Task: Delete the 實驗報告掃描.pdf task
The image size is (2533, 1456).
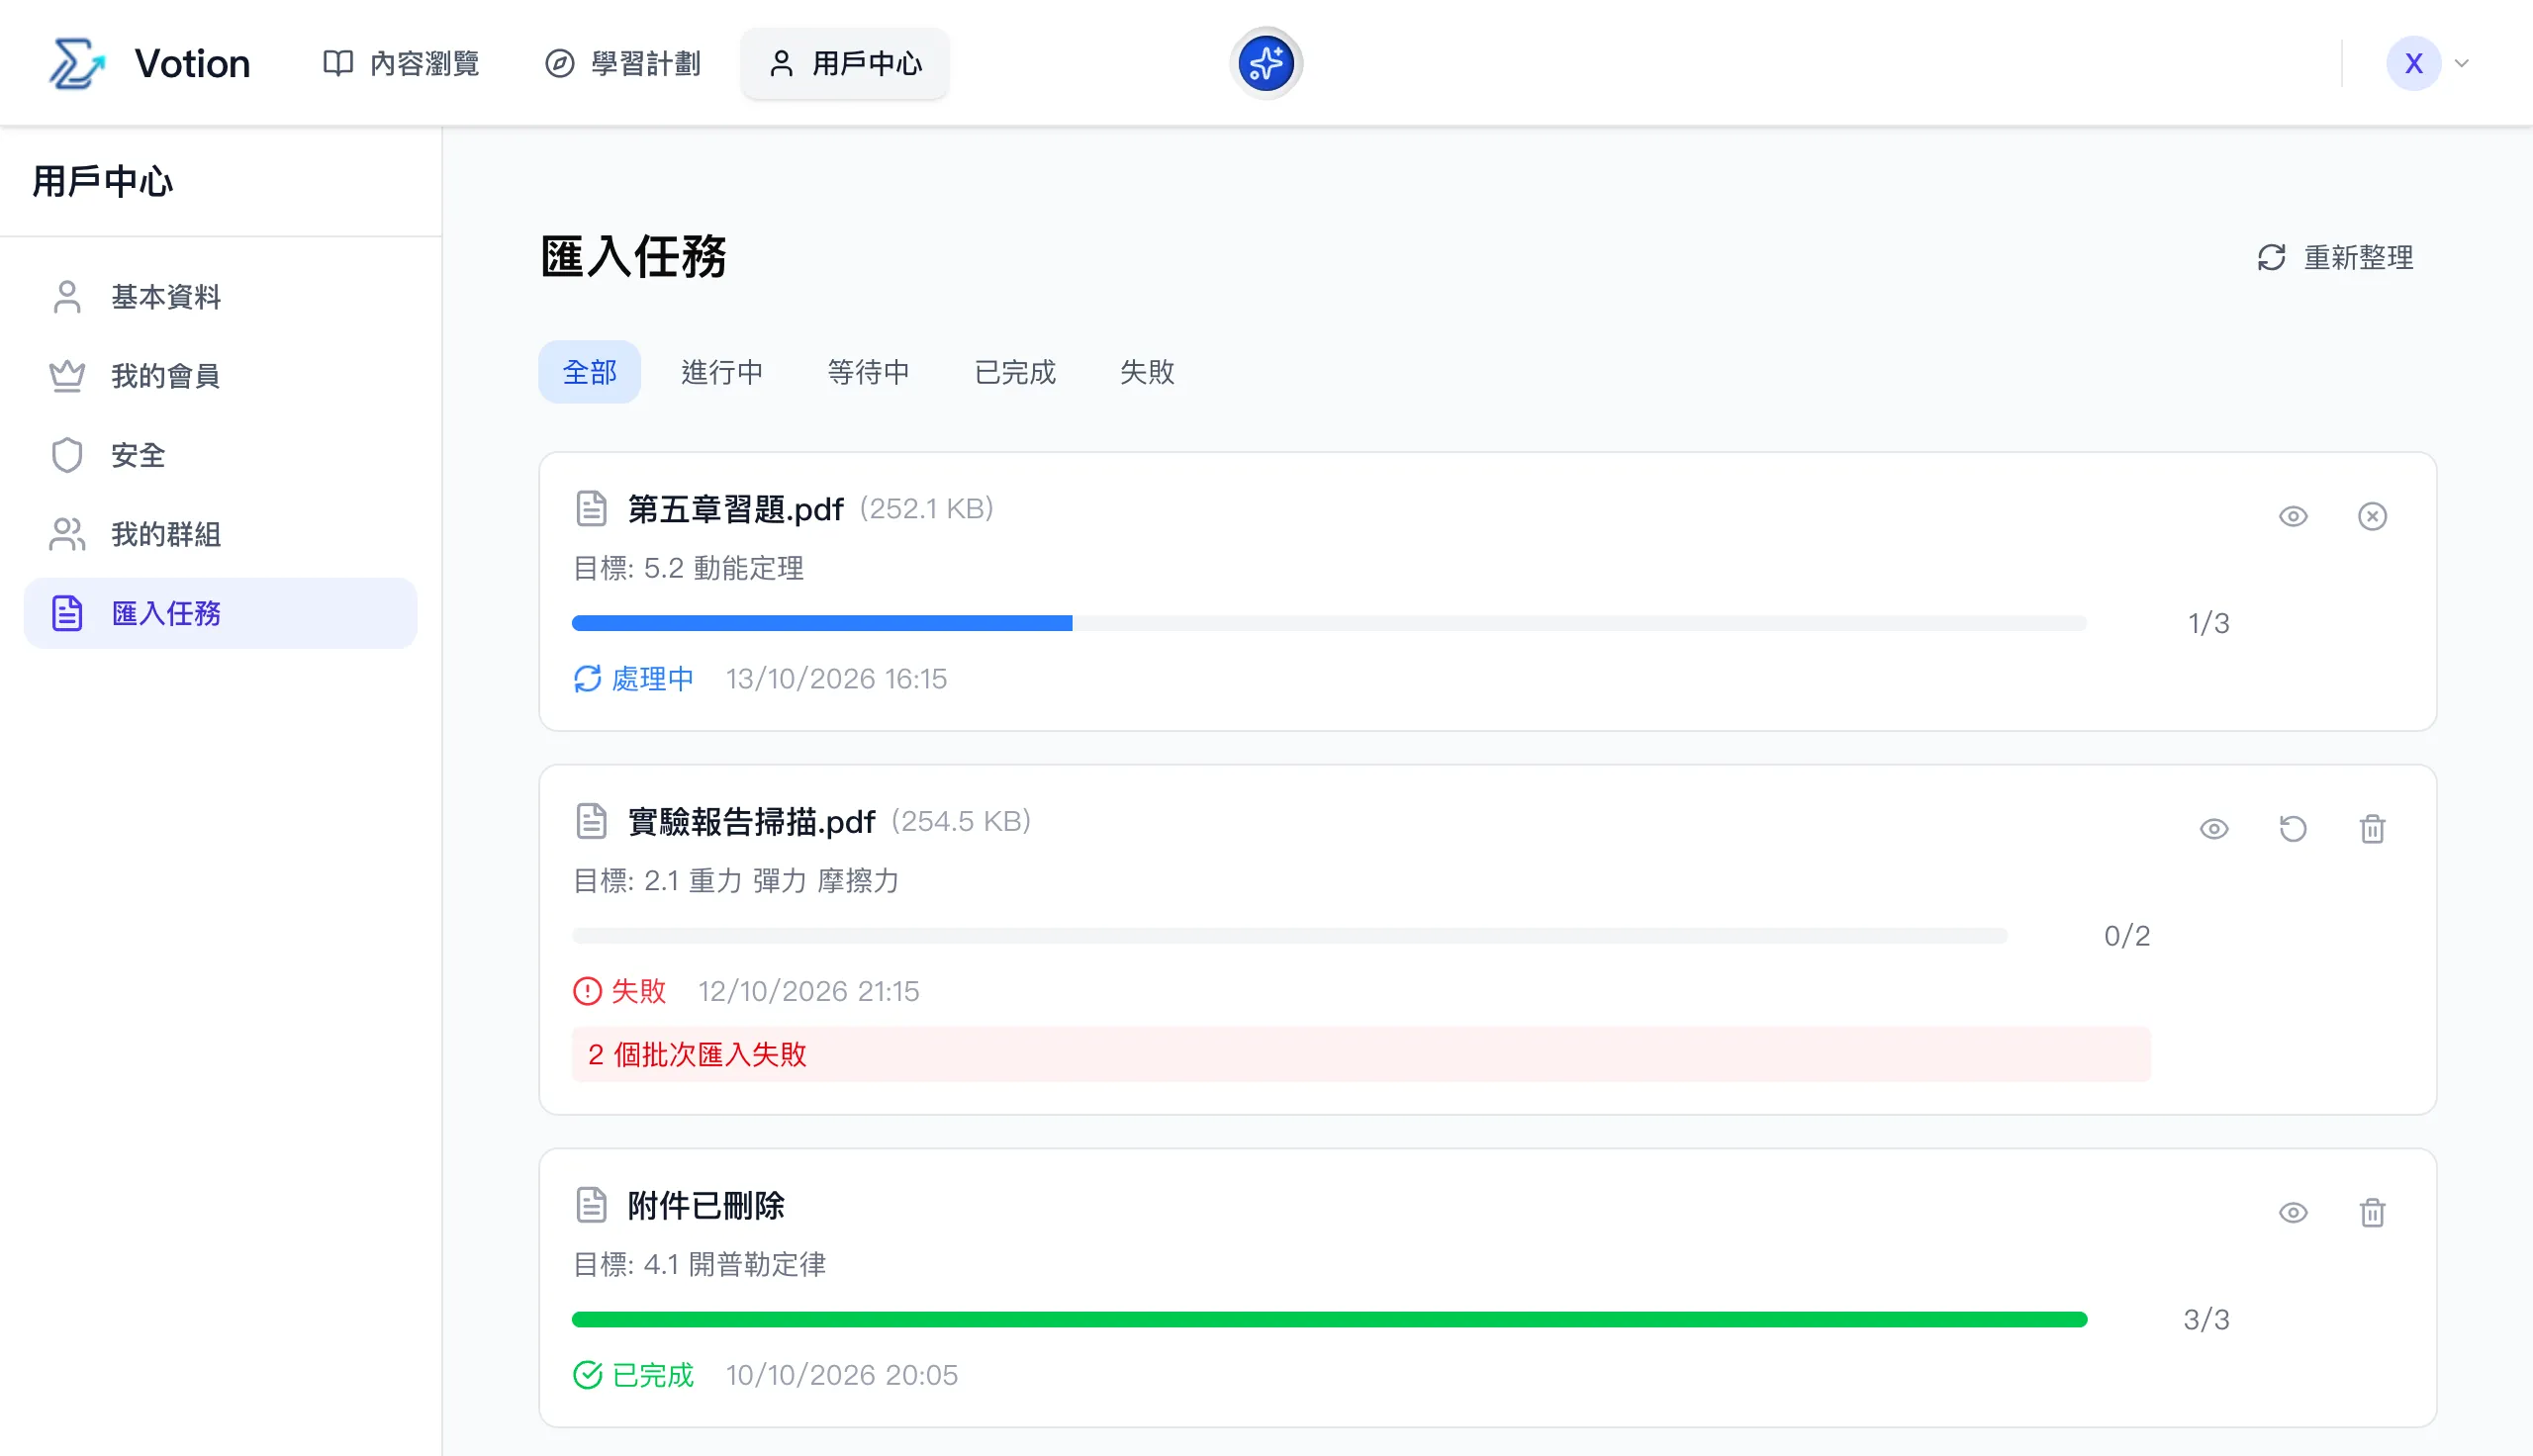Action: point(2372,829)
